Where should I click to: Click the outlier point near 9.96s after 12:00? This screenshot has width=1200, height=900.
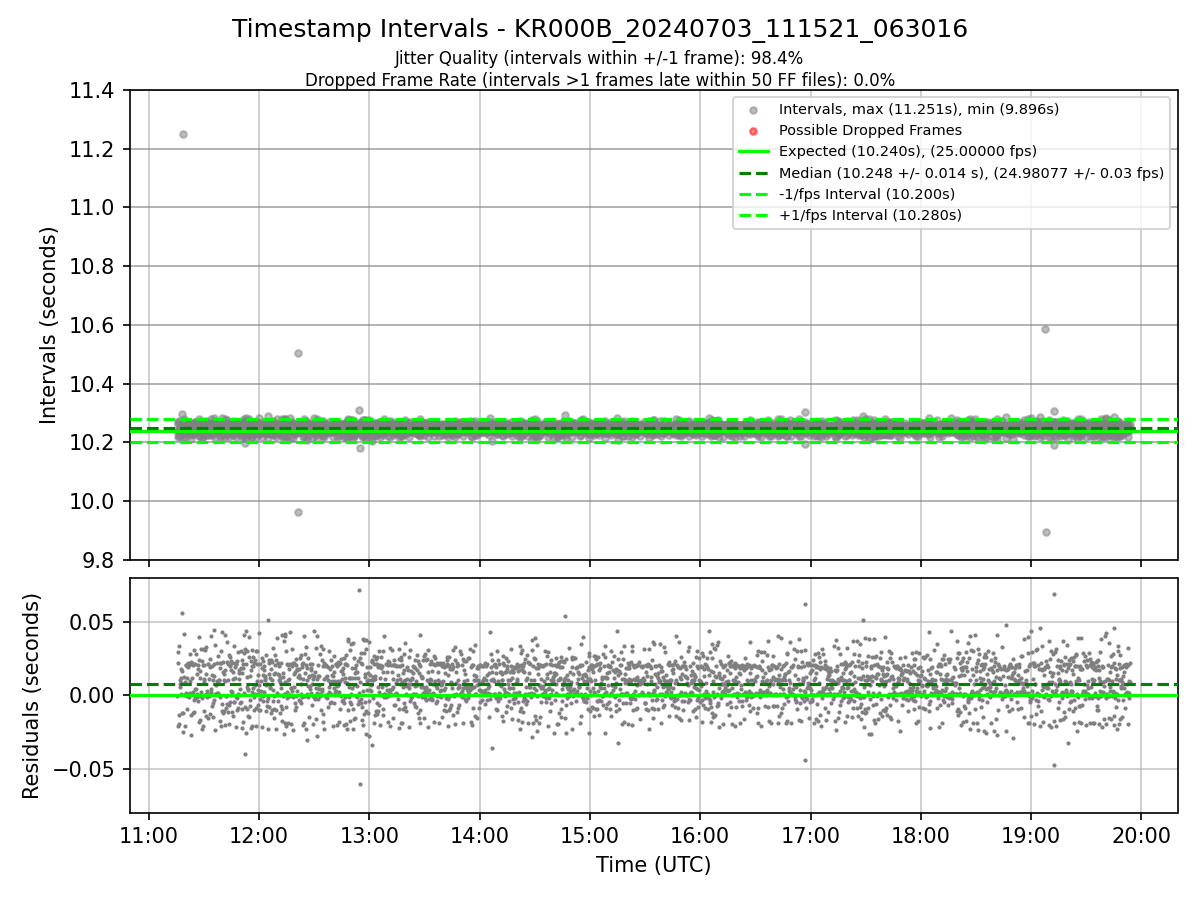[x=298, y=512]
